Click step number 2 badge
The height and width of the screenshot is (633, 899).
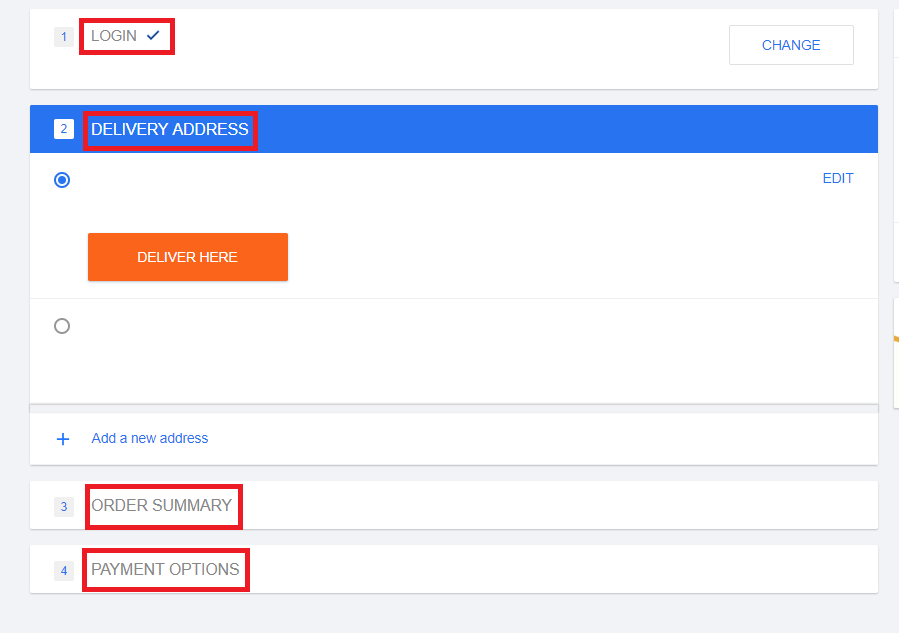pyautogui.click(x=64, y=129)
